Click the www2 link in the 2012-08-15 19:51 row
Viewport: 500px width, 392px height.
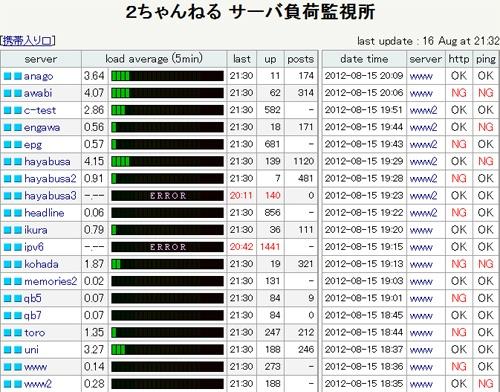(423, 110)
